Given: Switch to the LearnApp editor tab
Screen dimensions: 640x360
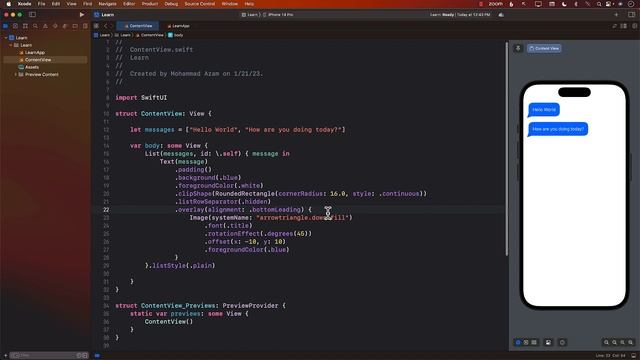Looking at the screenshot, I should point(178,26).
